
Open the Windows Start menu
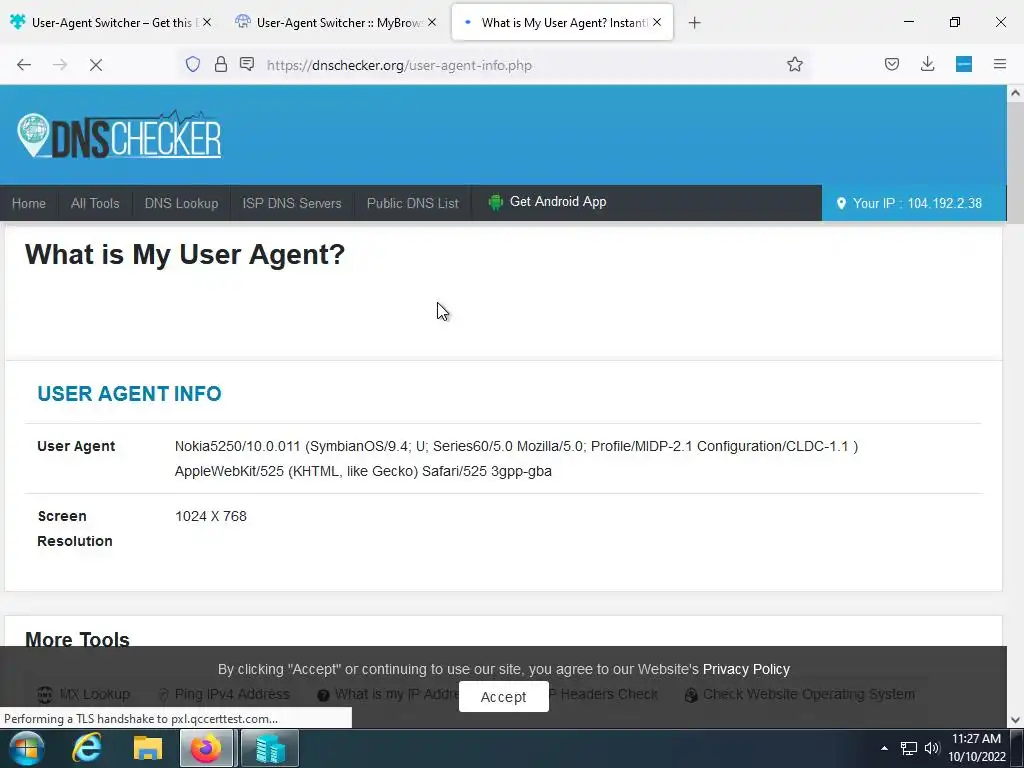pos(26,748)
